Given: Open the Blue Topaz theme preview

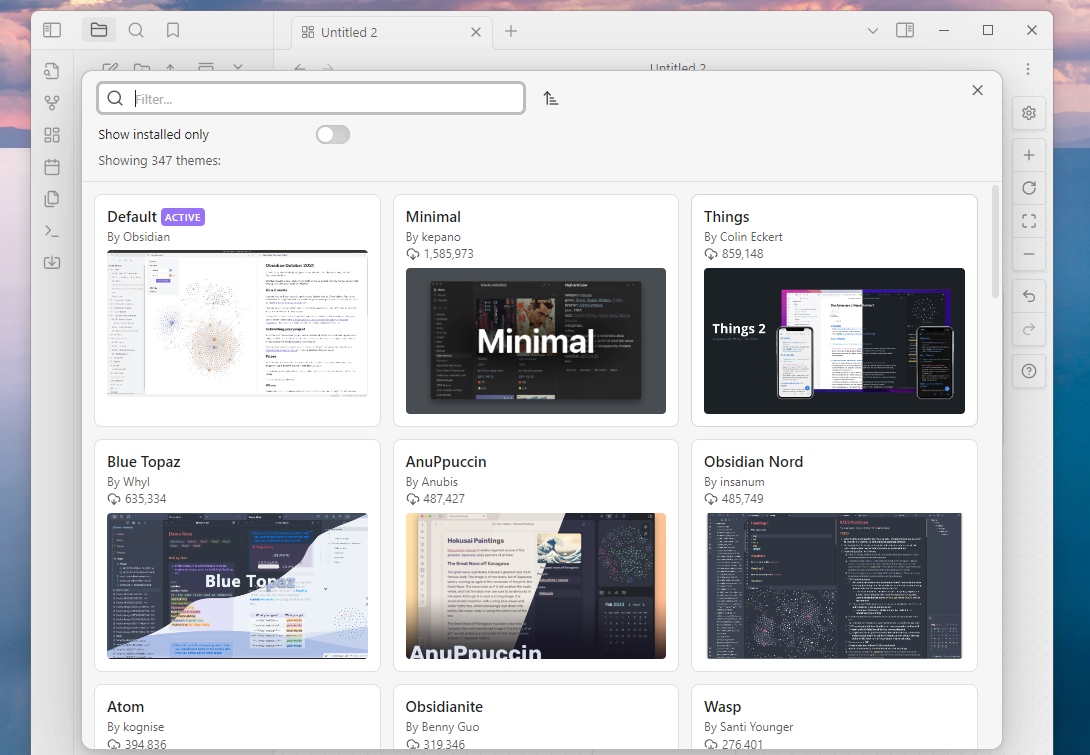Looking at the screenshot, I should coord(237,585).
